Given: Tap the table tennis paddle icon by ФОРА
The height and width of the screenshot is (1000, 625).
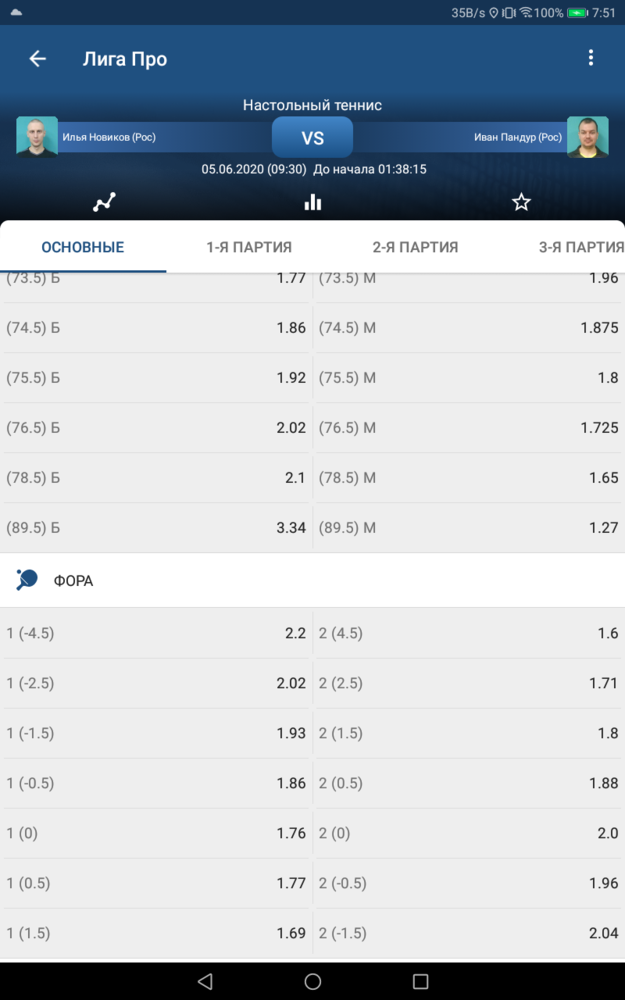Looking at the screenshot, I should tap(27, 580).
